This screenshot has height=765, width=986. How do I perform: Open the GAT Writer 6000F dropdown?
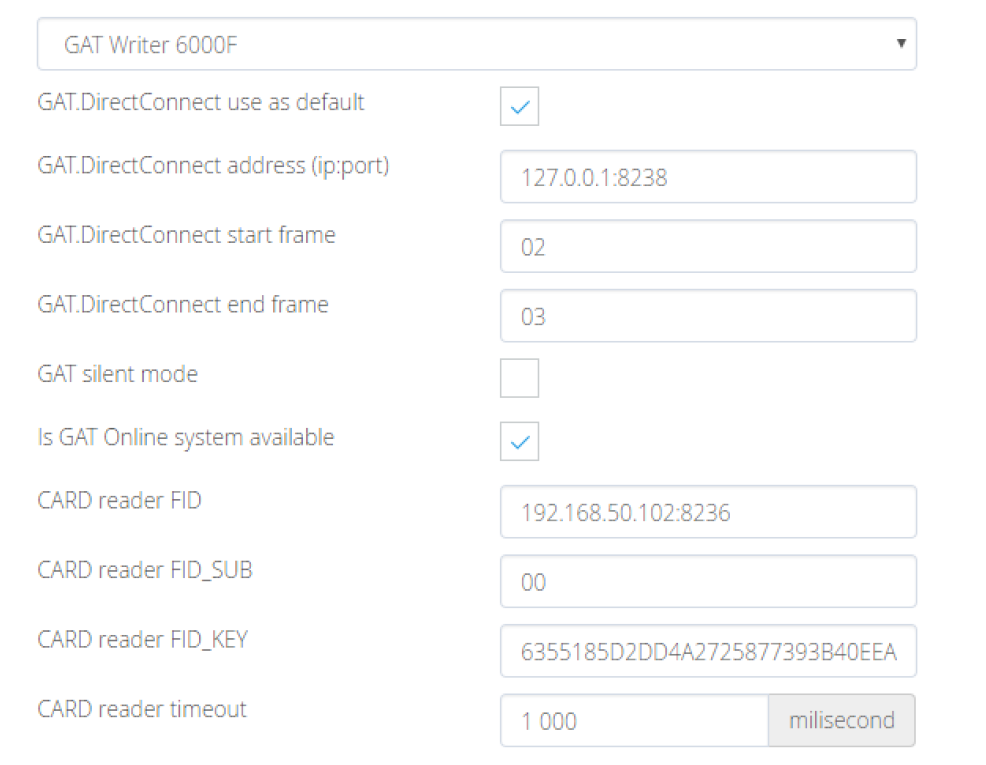476,44
